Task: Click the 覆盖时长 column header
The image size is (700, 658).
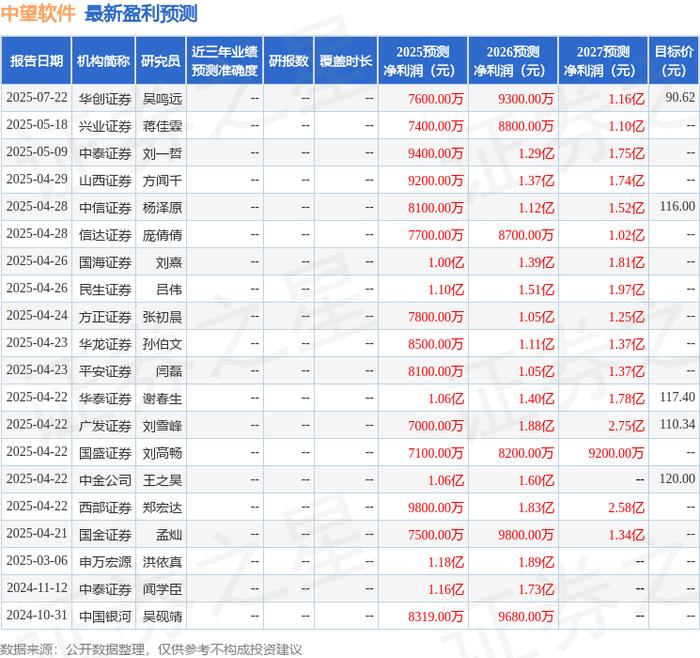Action: point(346,61)
